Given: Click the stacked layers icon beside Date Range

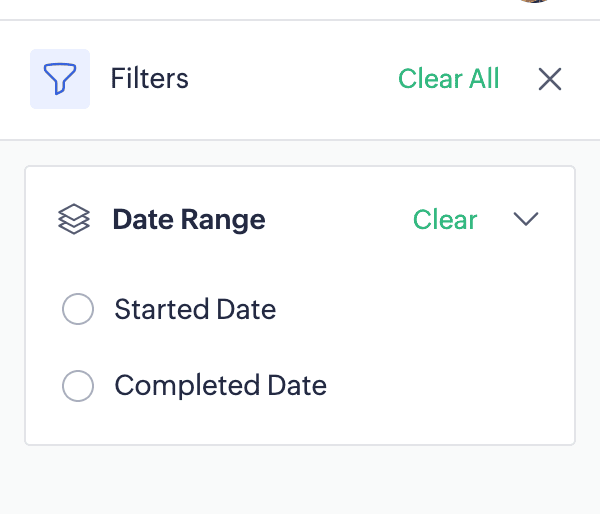Looking at the screenshot, I should tap(74, 219).
